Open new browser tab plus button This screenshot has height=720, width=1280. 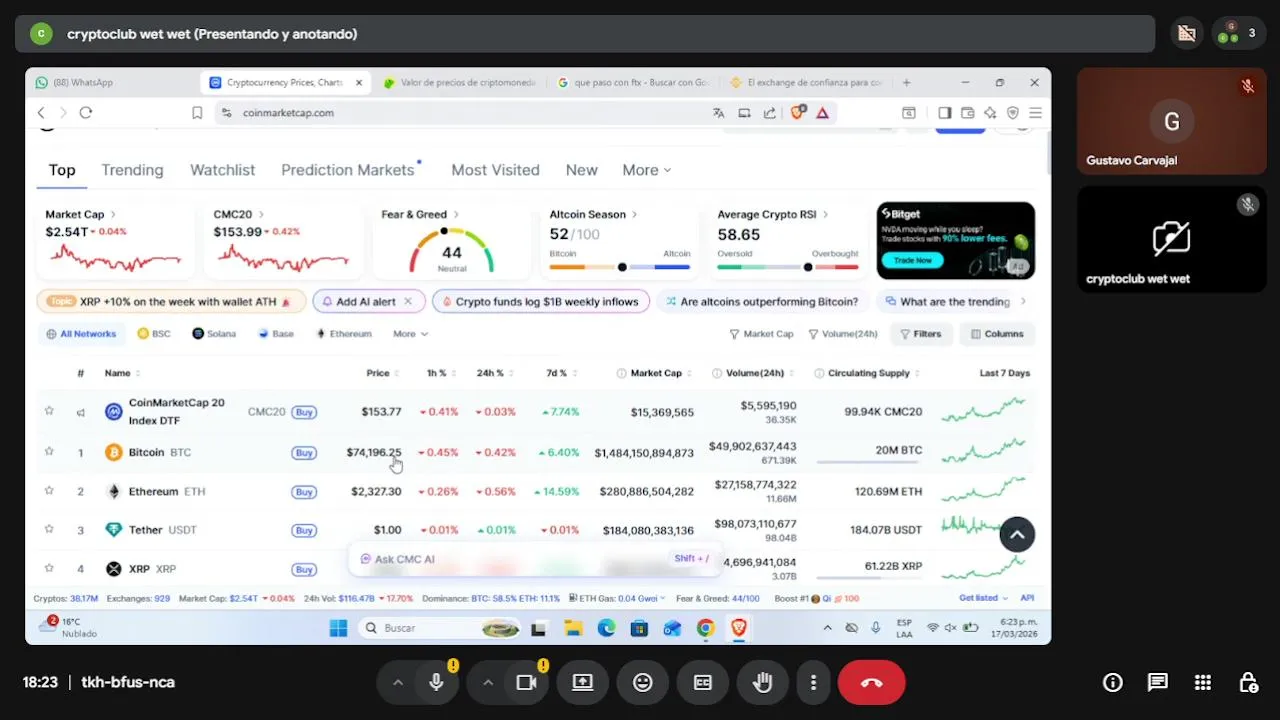(907, 83)
